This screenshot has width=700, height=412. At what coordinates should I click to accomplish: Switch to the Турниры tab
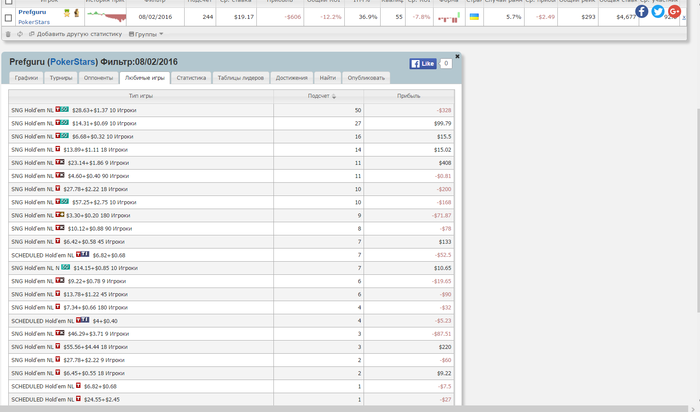coord(61,78)
